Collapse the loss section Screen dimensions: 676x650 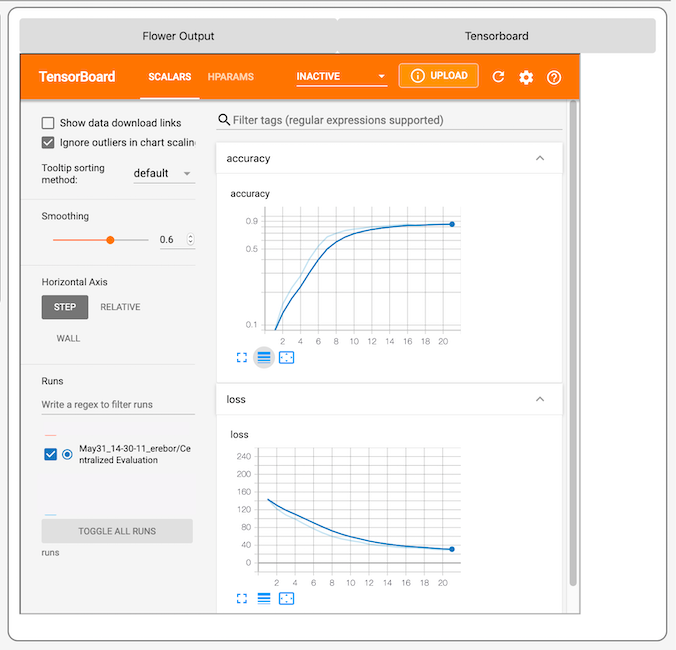click(x=540, y=399)
